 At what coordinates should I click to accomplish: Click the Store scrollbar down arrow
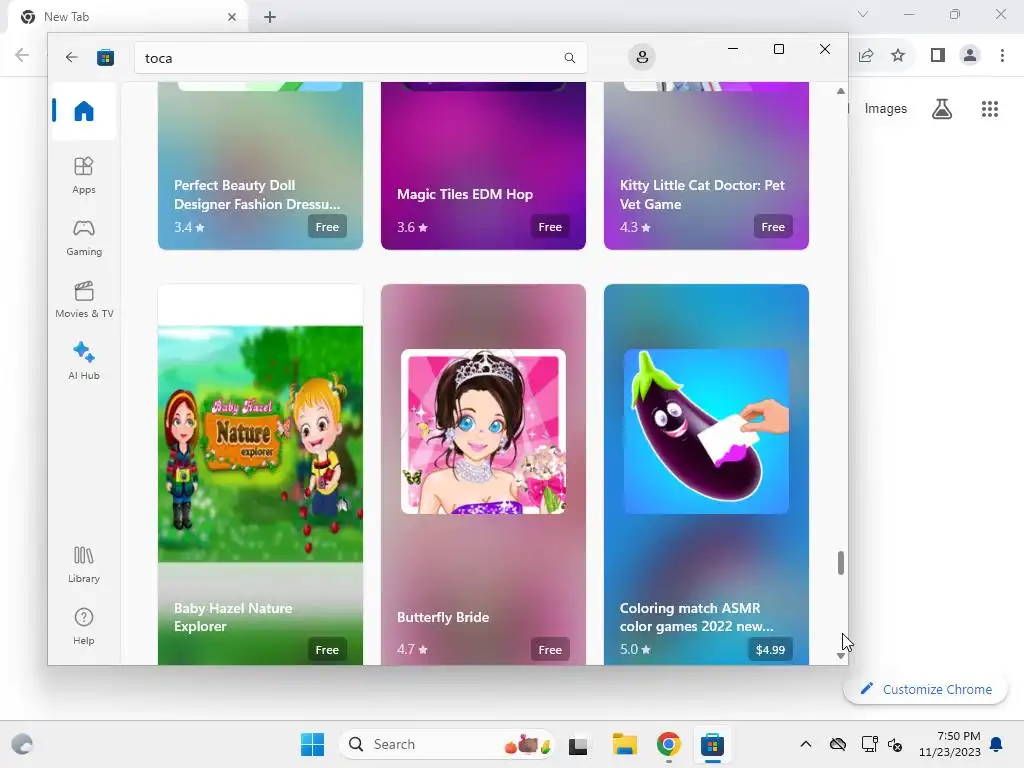coord(840,656)
